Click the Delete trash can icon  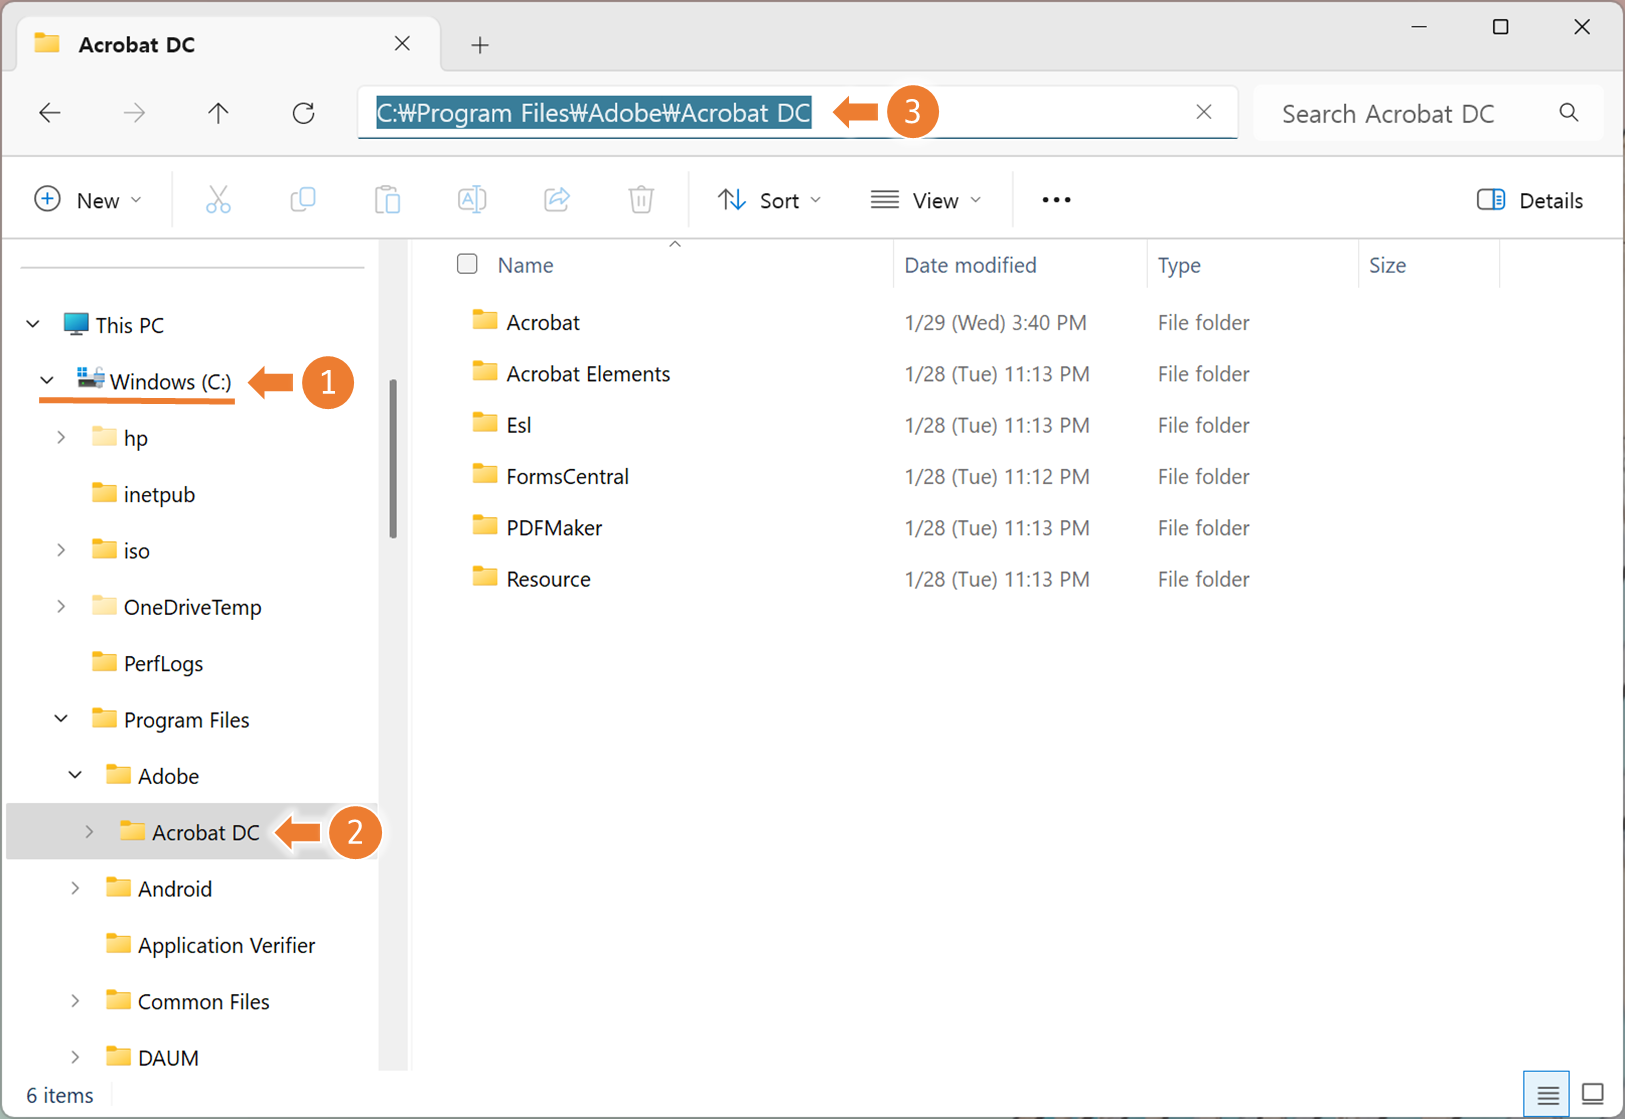pos(641,200)
